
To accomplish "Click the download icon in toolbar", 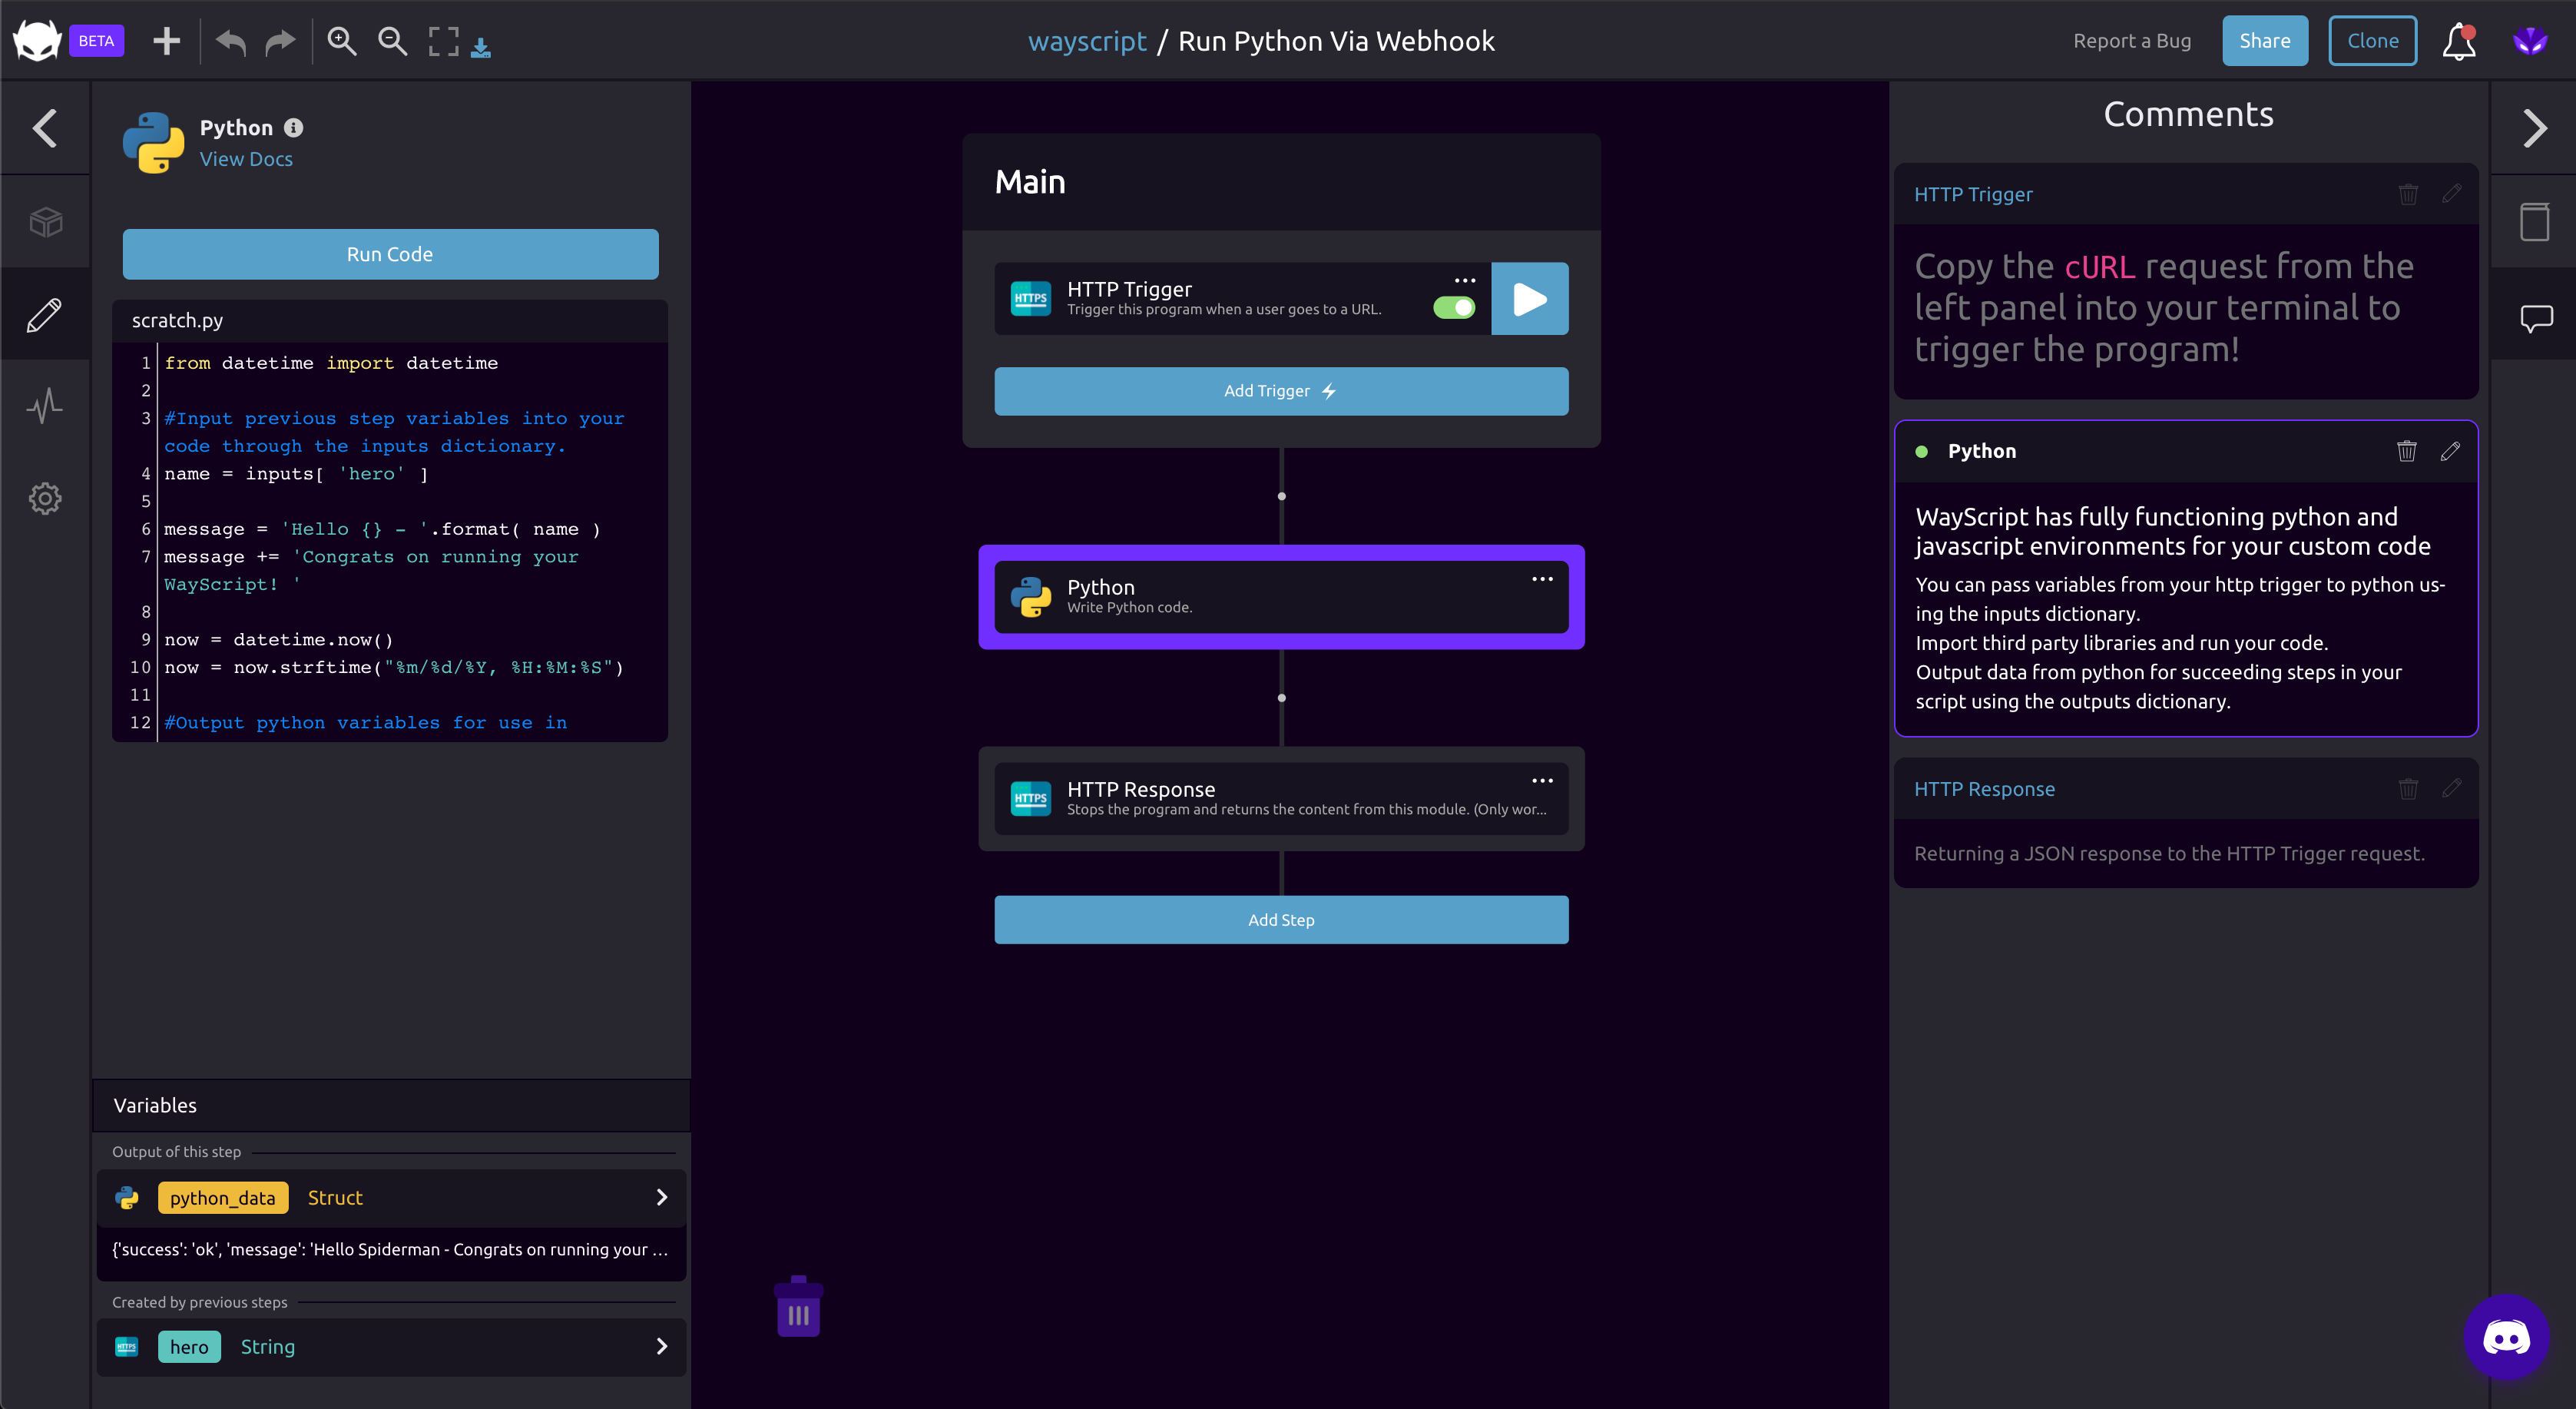I will pyautogui.click(x=481, y=47).
